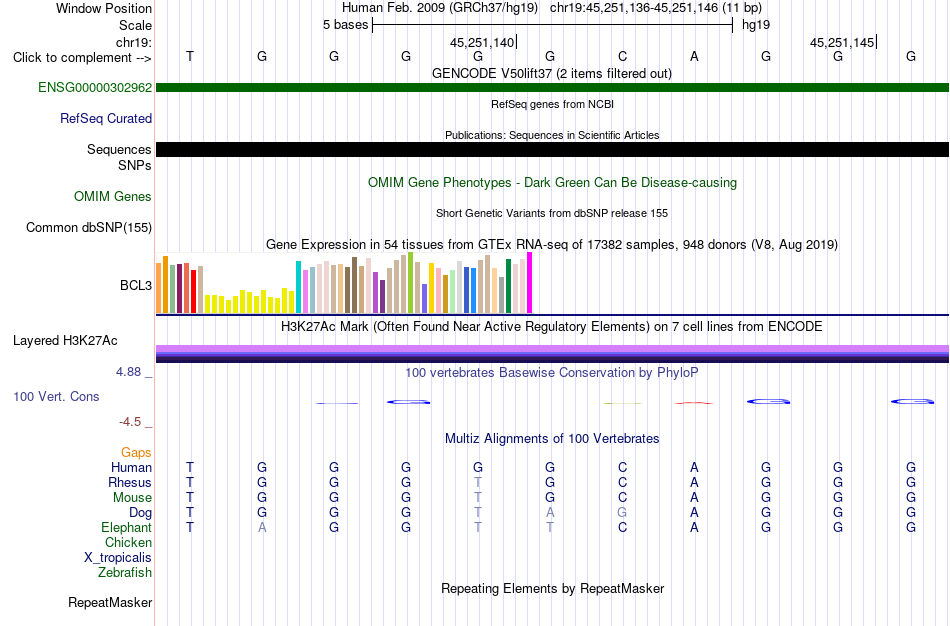
Task: Click 'RefSeq genes from NCBI' title
Action: click(552, 104)
